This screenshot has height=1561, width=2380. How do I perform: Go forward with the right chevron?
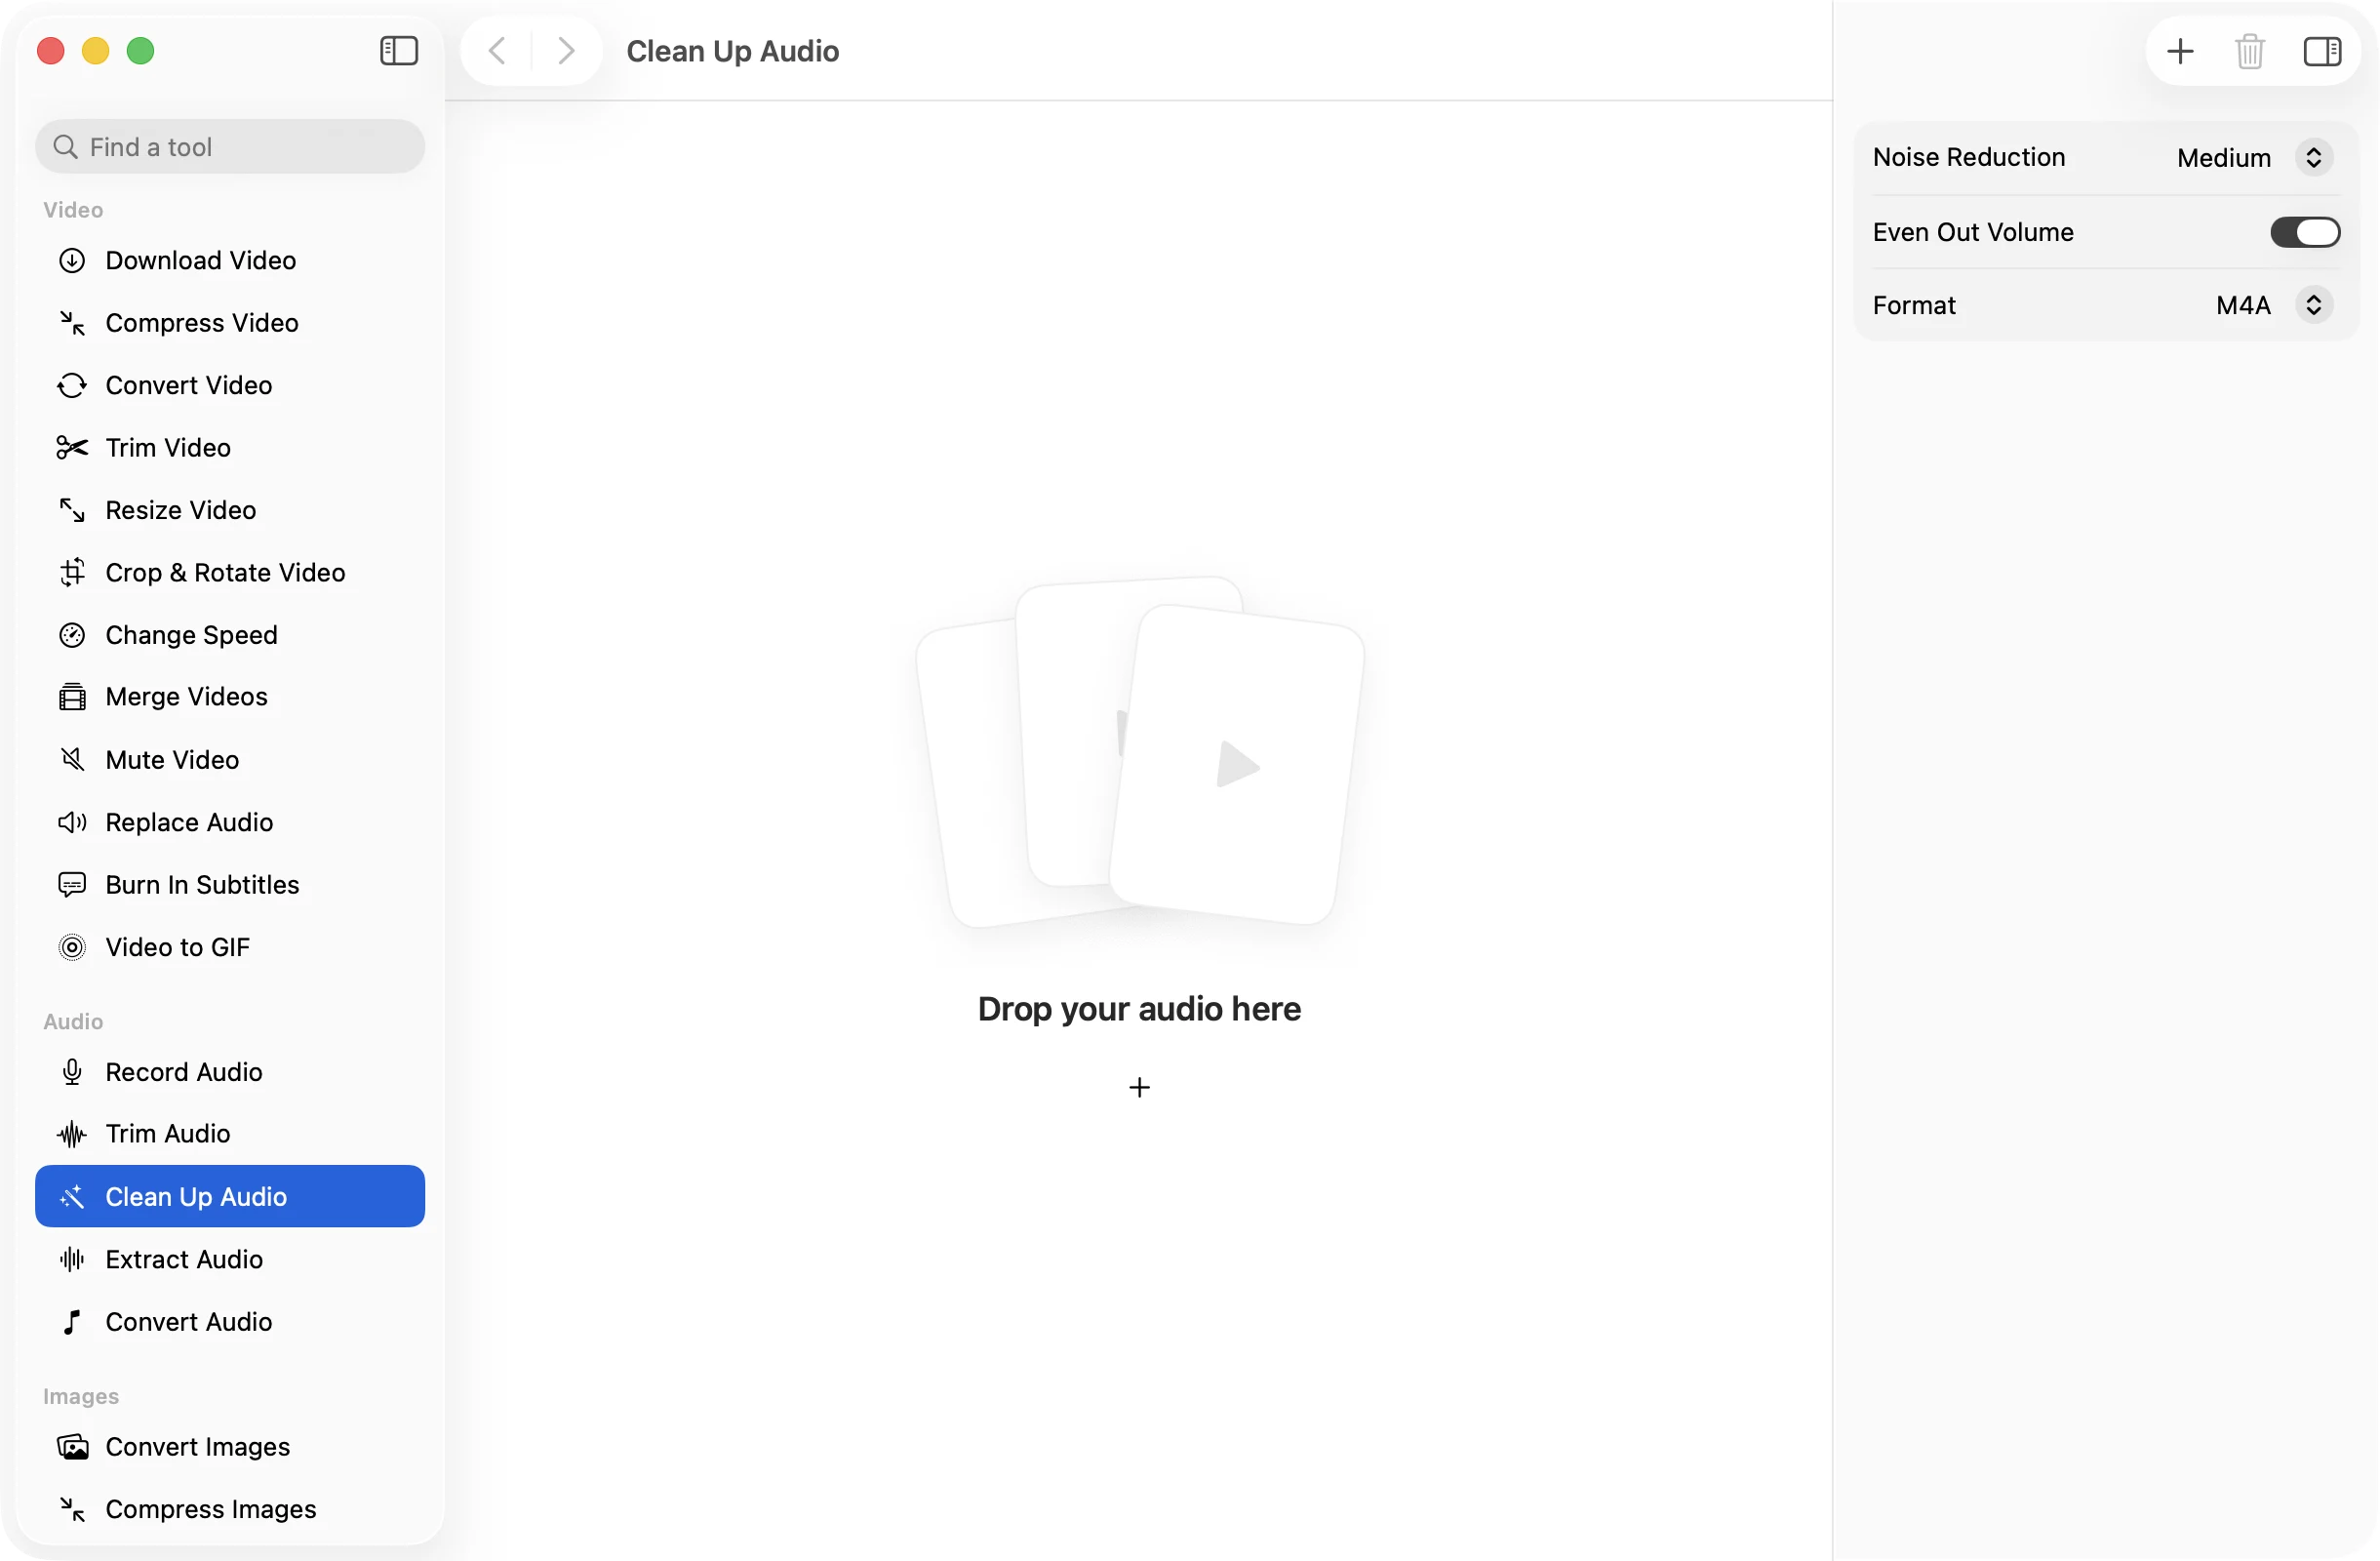(x=566, y=51)
